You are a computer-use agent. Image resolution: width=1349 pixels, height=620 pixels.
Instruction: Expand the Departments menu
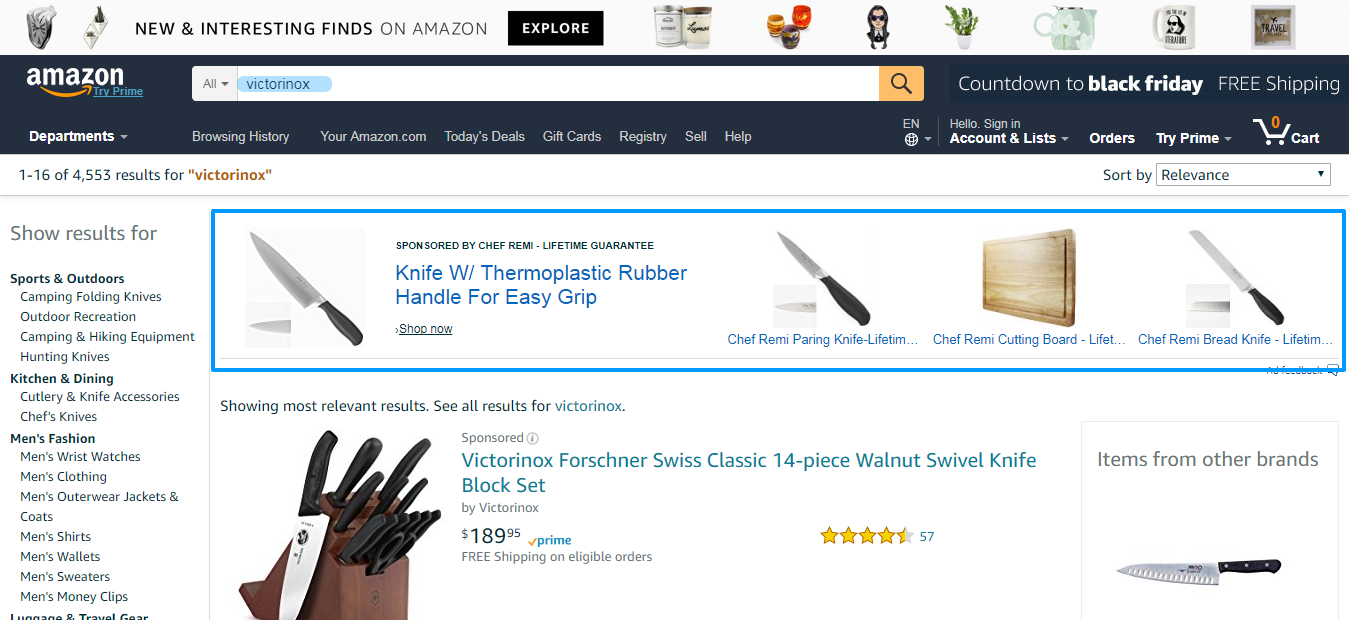(78, 136)
